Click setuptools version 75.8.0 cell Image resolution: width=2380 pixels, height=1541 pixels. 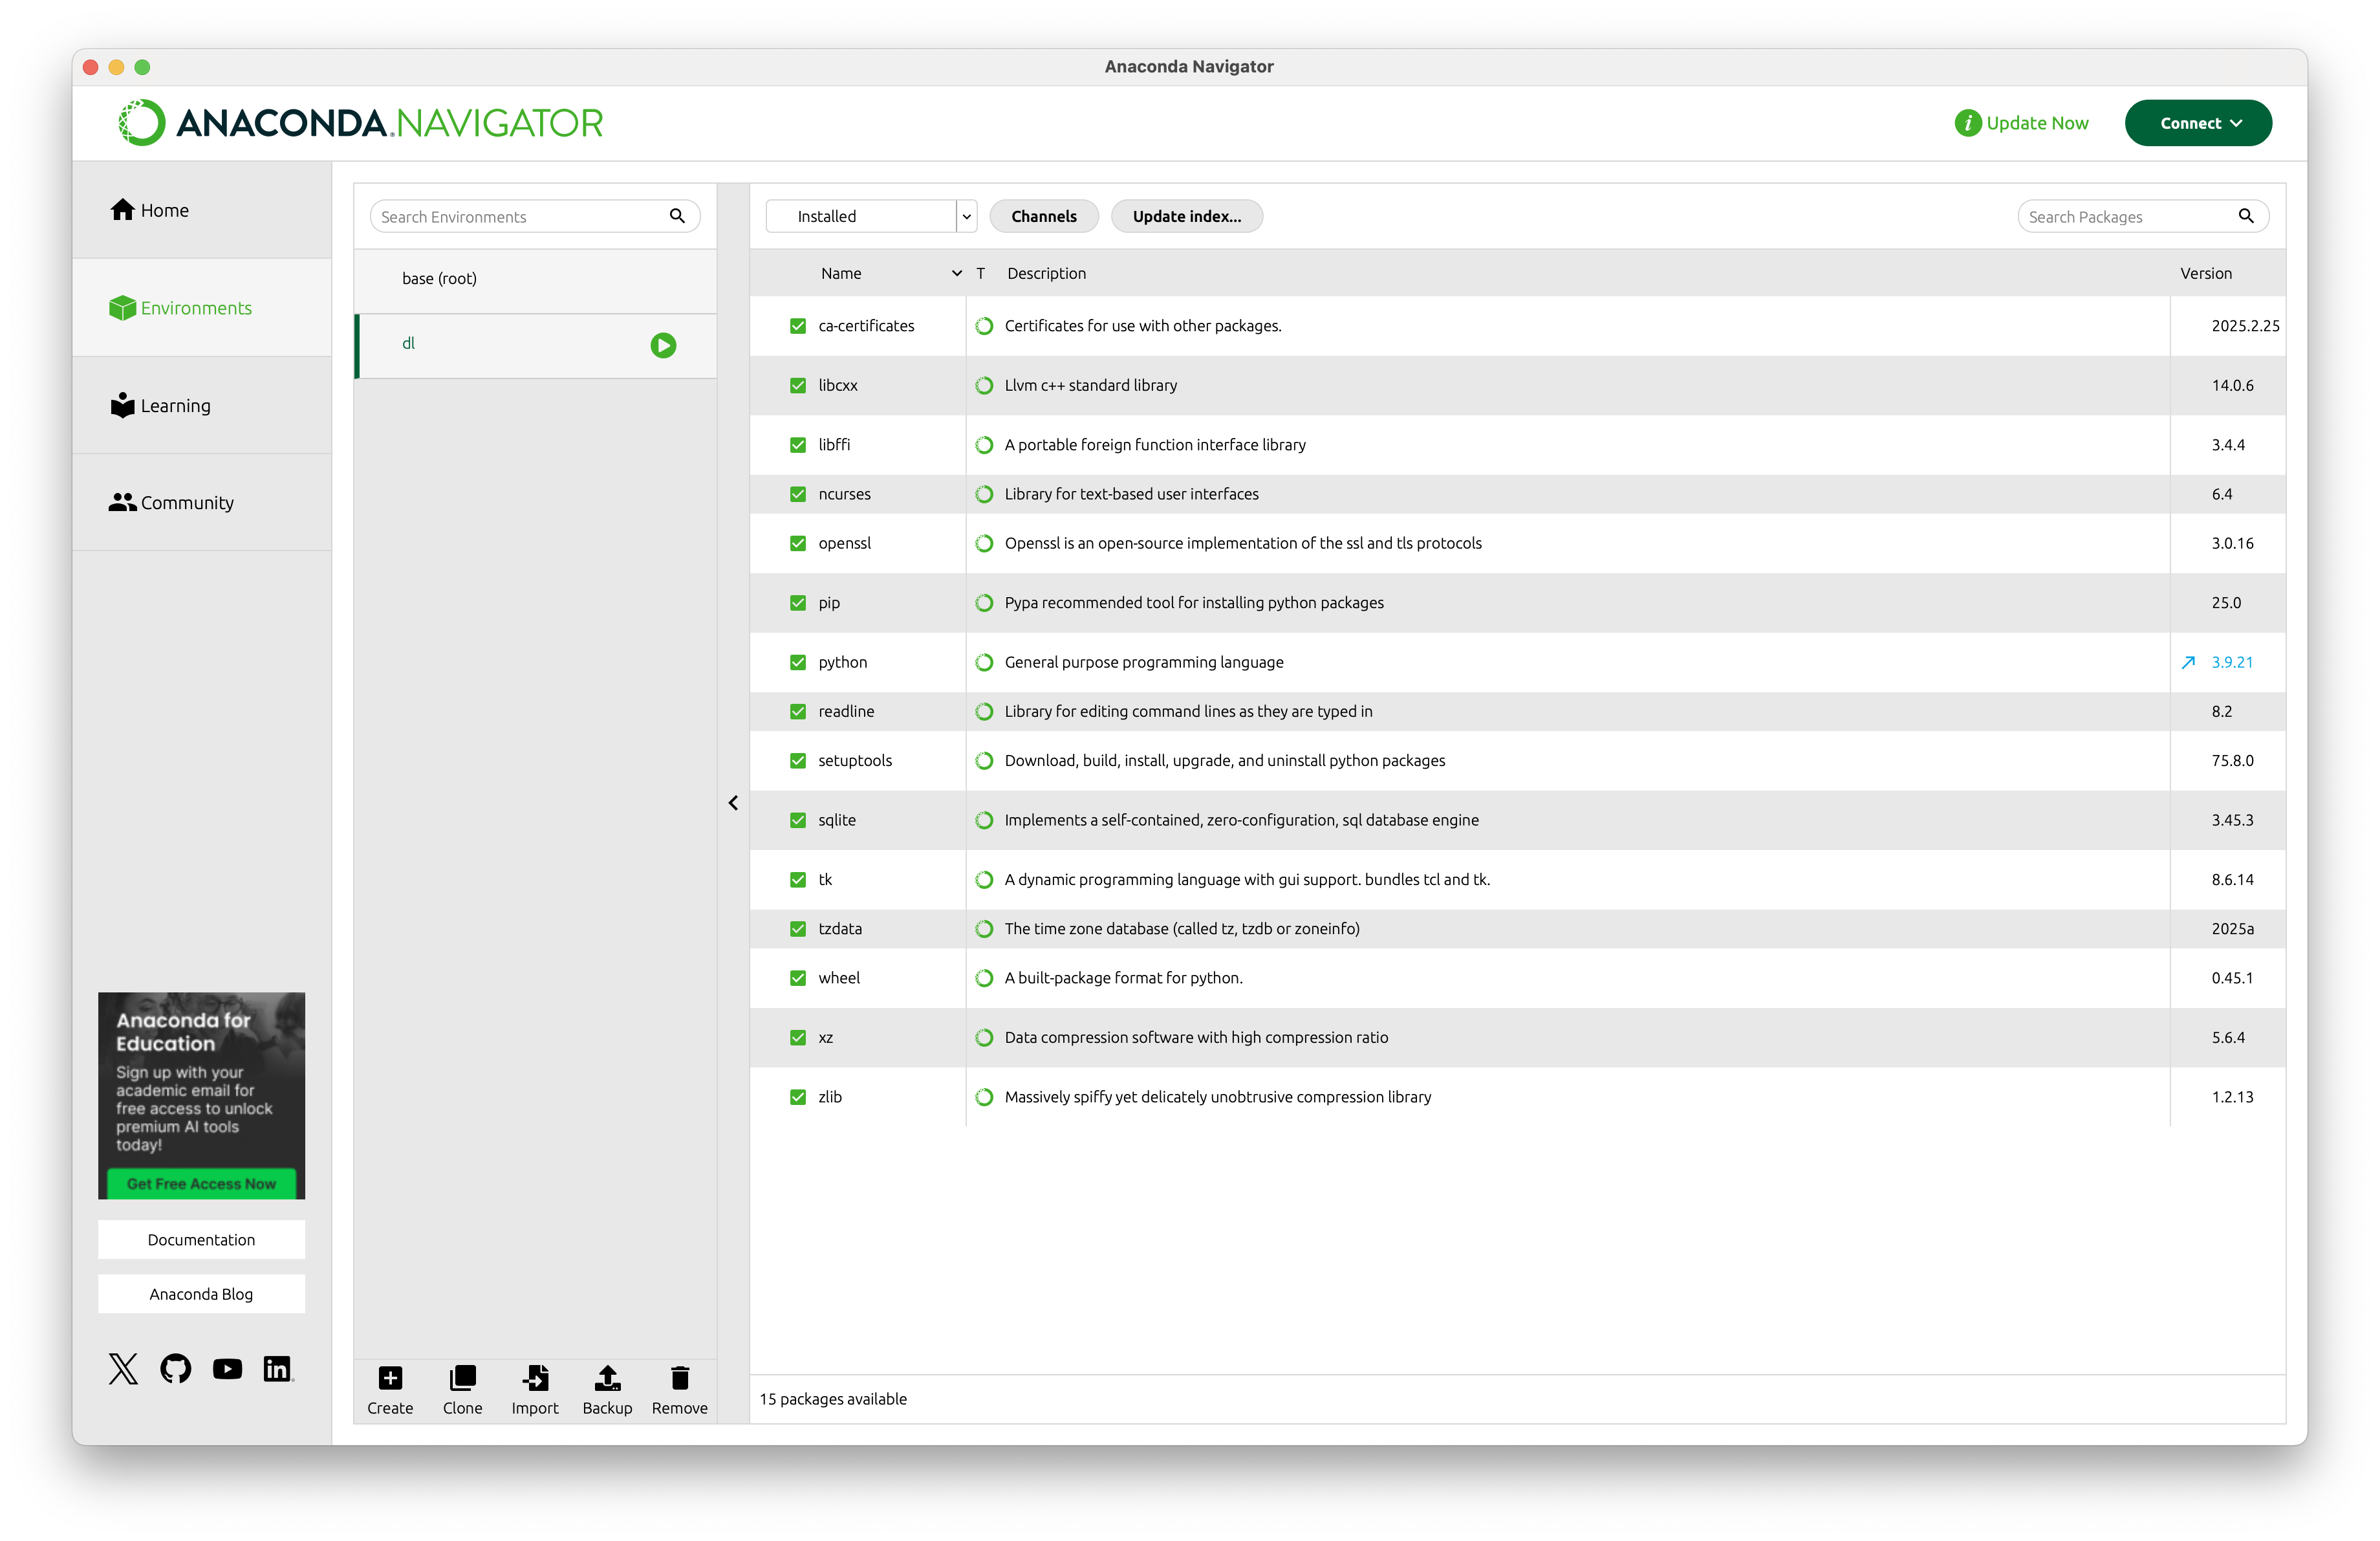click(2232, 761)
